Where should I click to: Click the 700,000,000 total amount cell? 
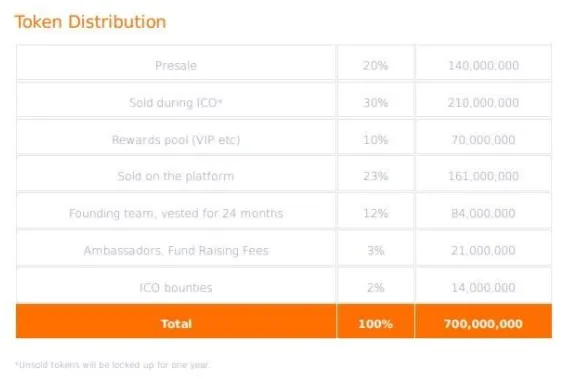[483, 321]
